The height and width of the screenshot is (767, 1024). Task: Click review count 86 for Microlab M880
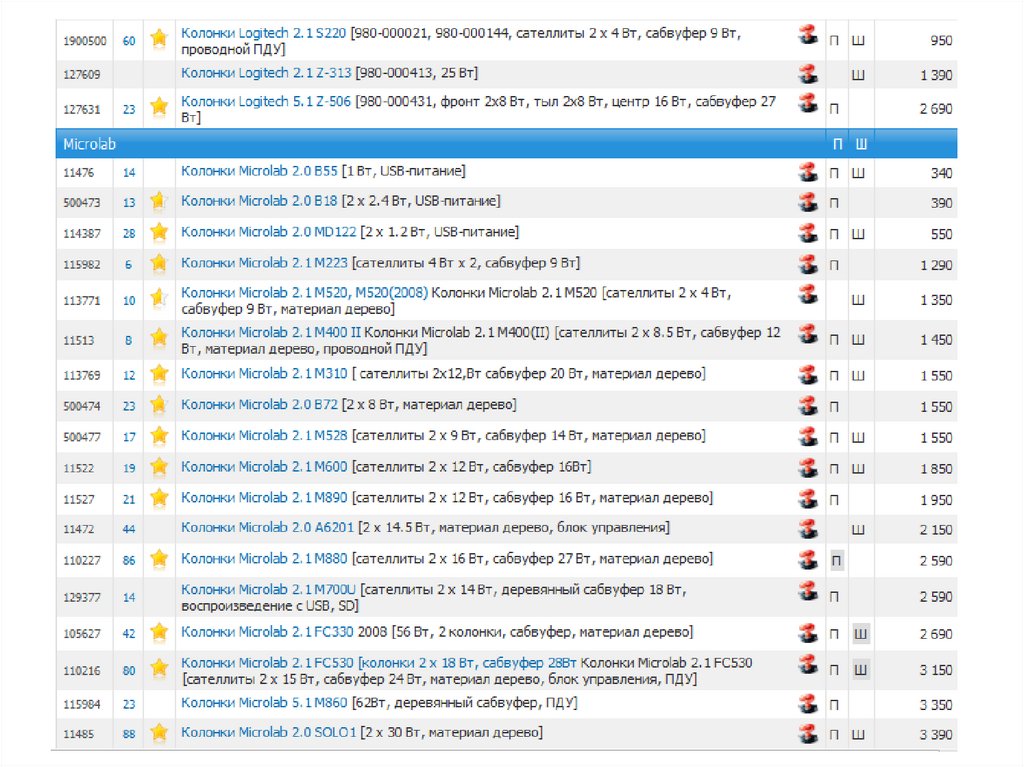point(129,561)
